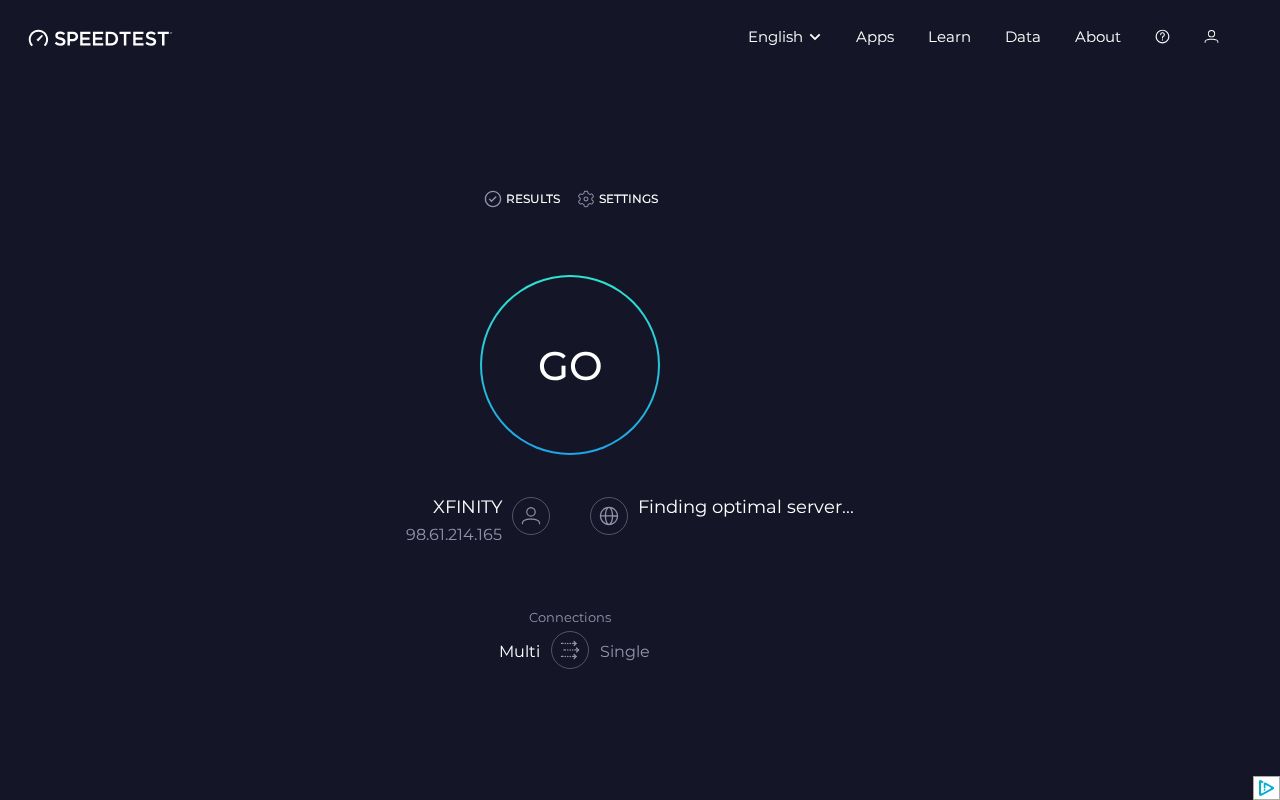Select Multi connection mode

pos(519,651)
